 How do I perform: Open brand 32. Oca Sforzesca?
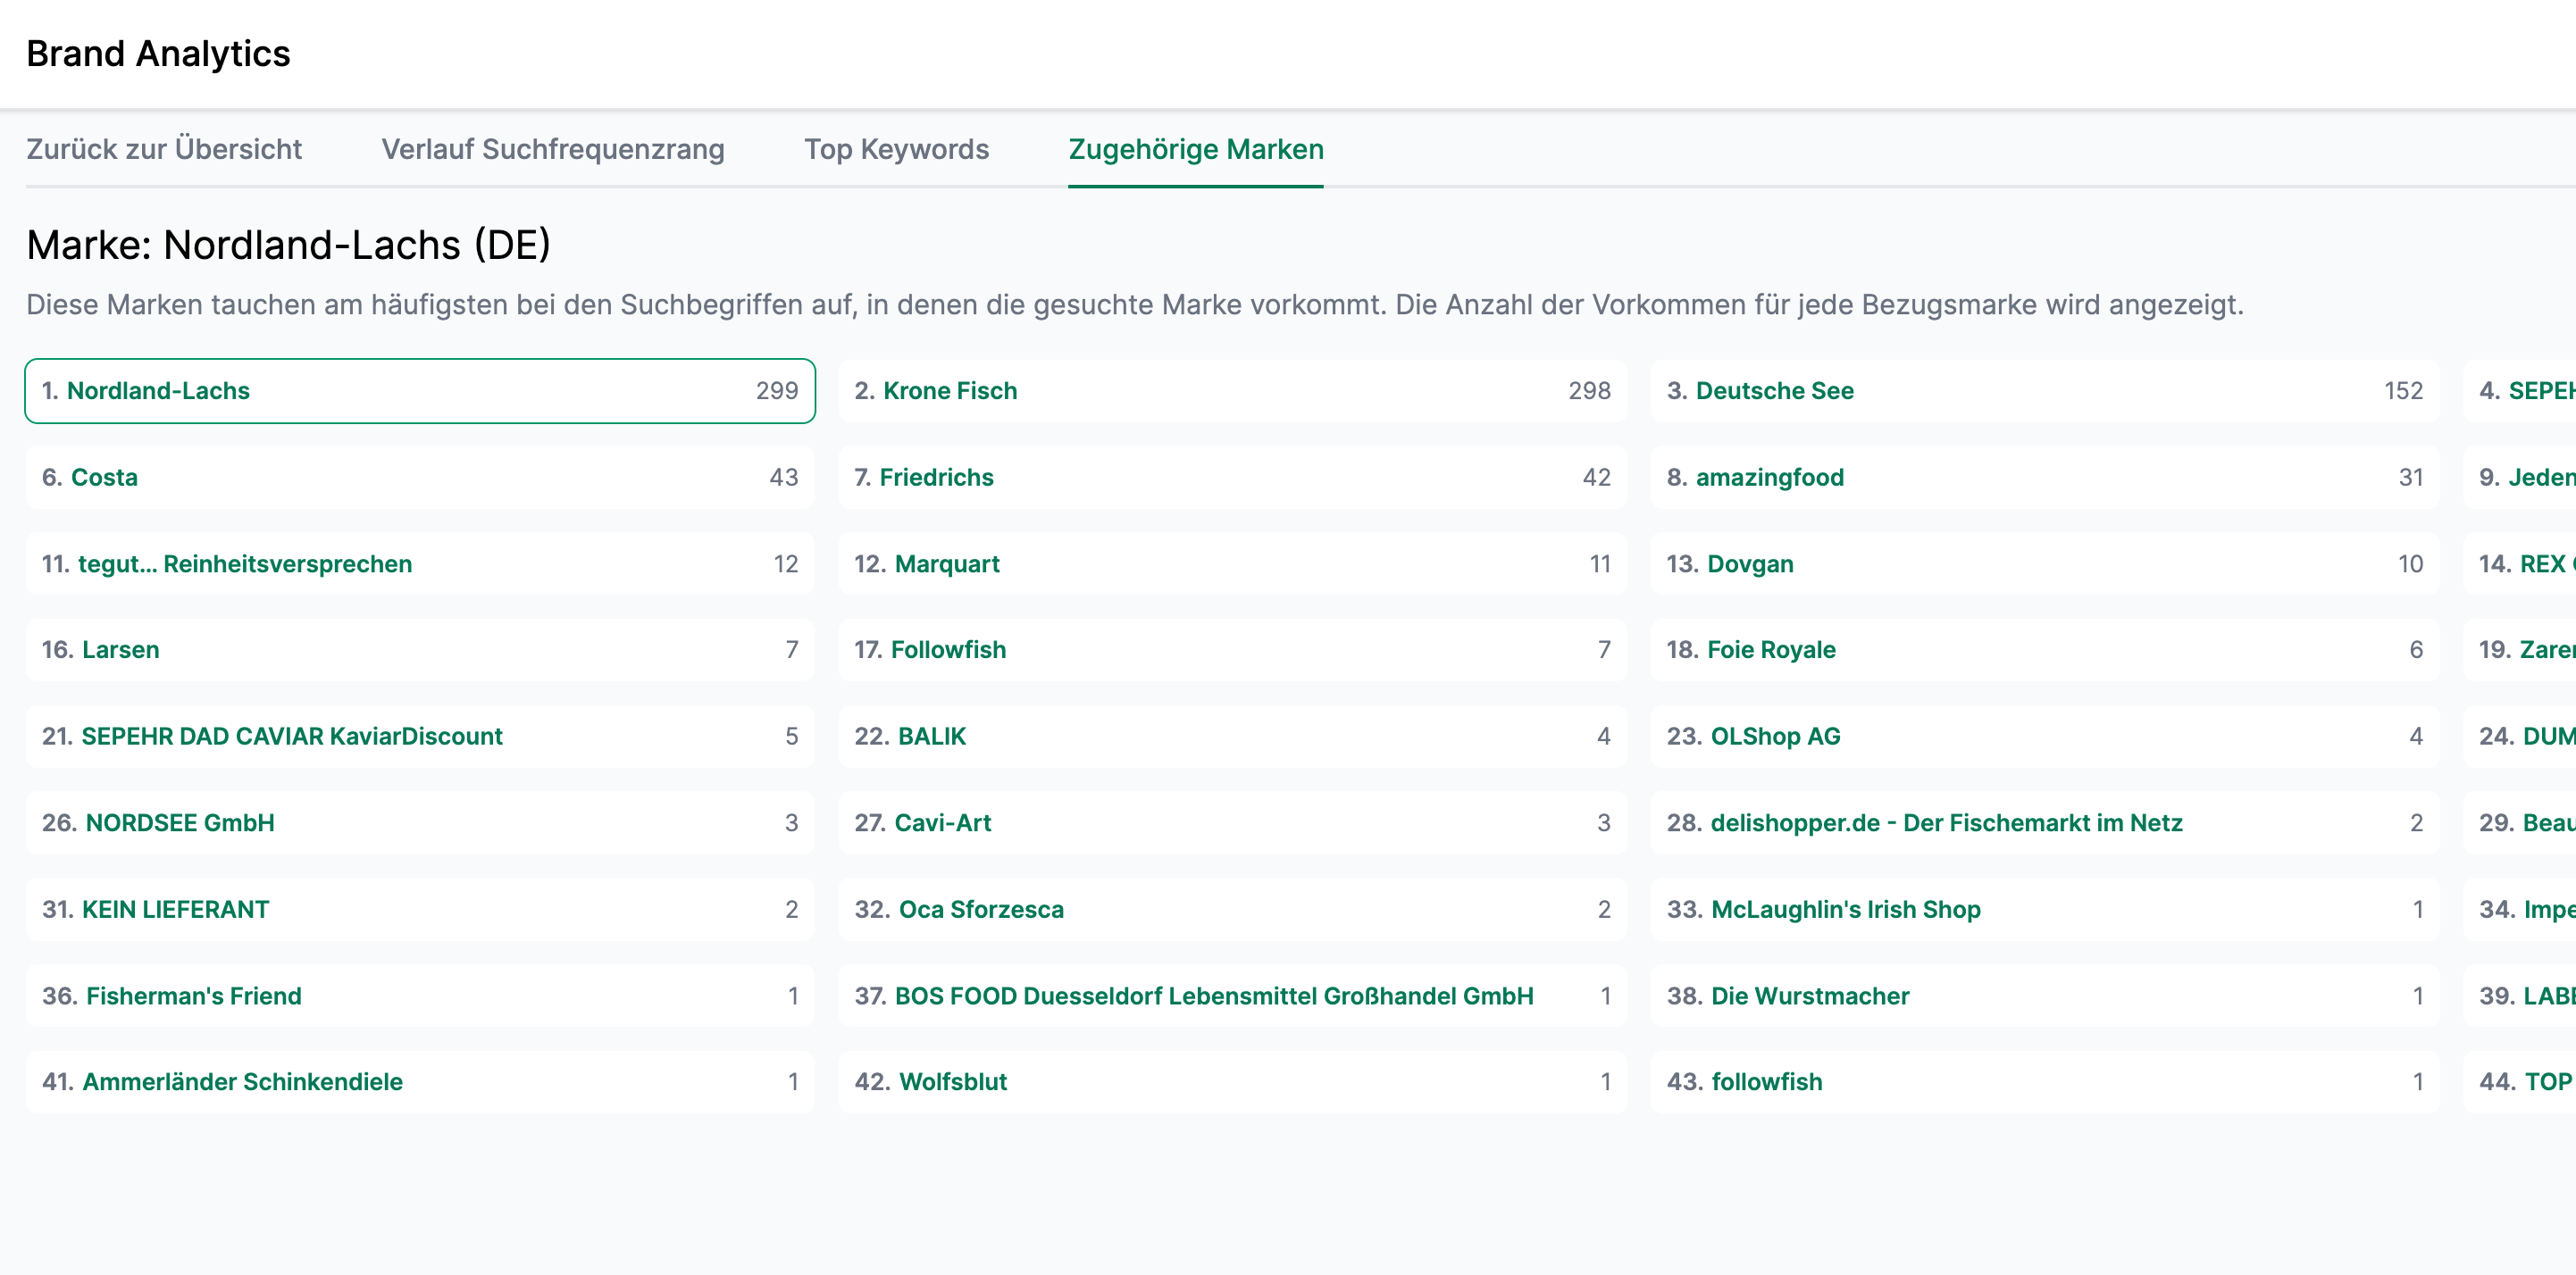coord(1232,910)
